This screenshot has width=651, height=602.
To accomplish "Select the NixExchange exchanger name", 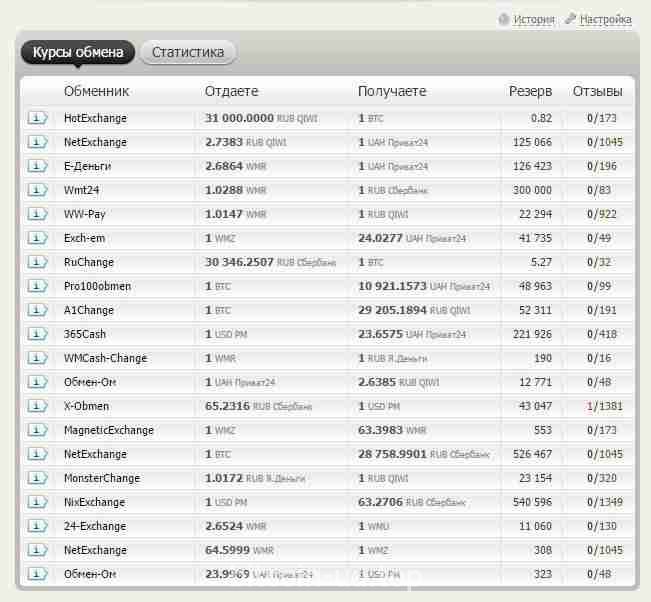I will coord(94,502).
